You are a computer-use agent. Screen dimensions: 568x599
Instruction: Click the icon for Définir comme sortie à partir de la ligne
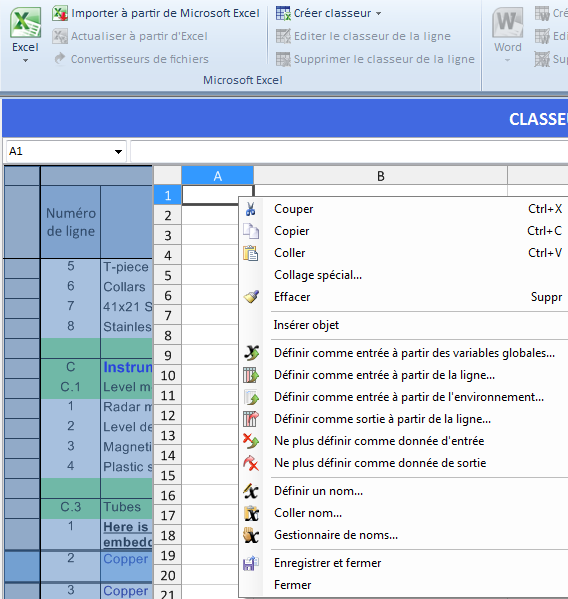pyautogui.click(x=251, y=419)
